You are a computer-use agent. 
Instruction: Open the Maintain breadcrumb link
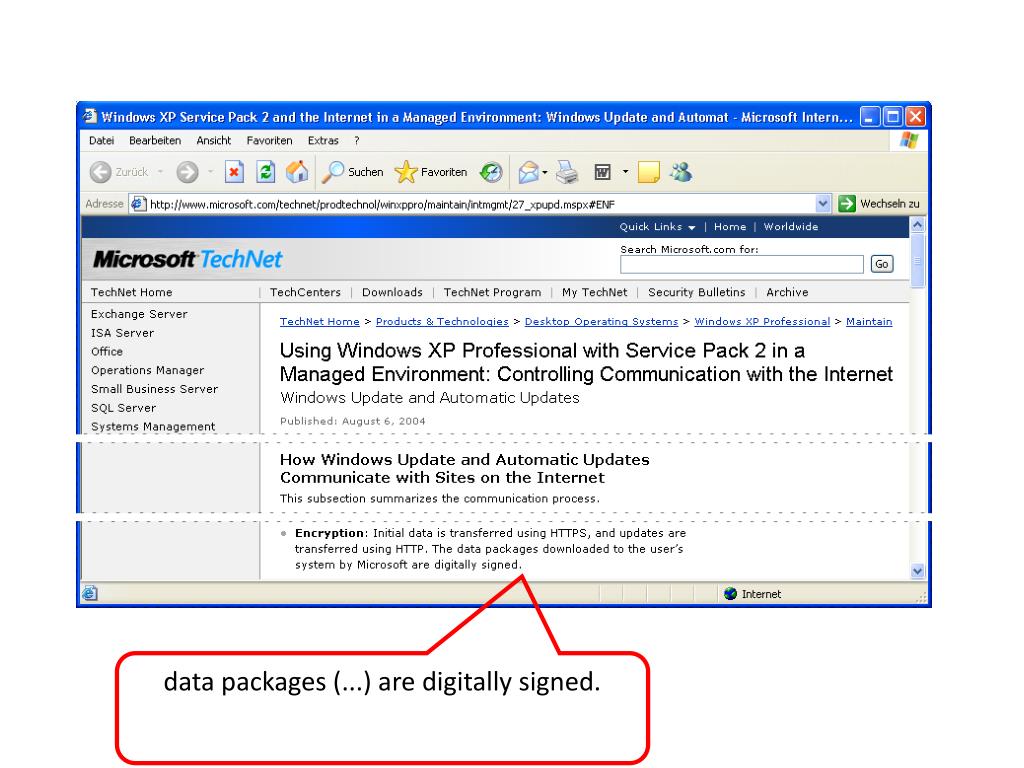point(869,321)
